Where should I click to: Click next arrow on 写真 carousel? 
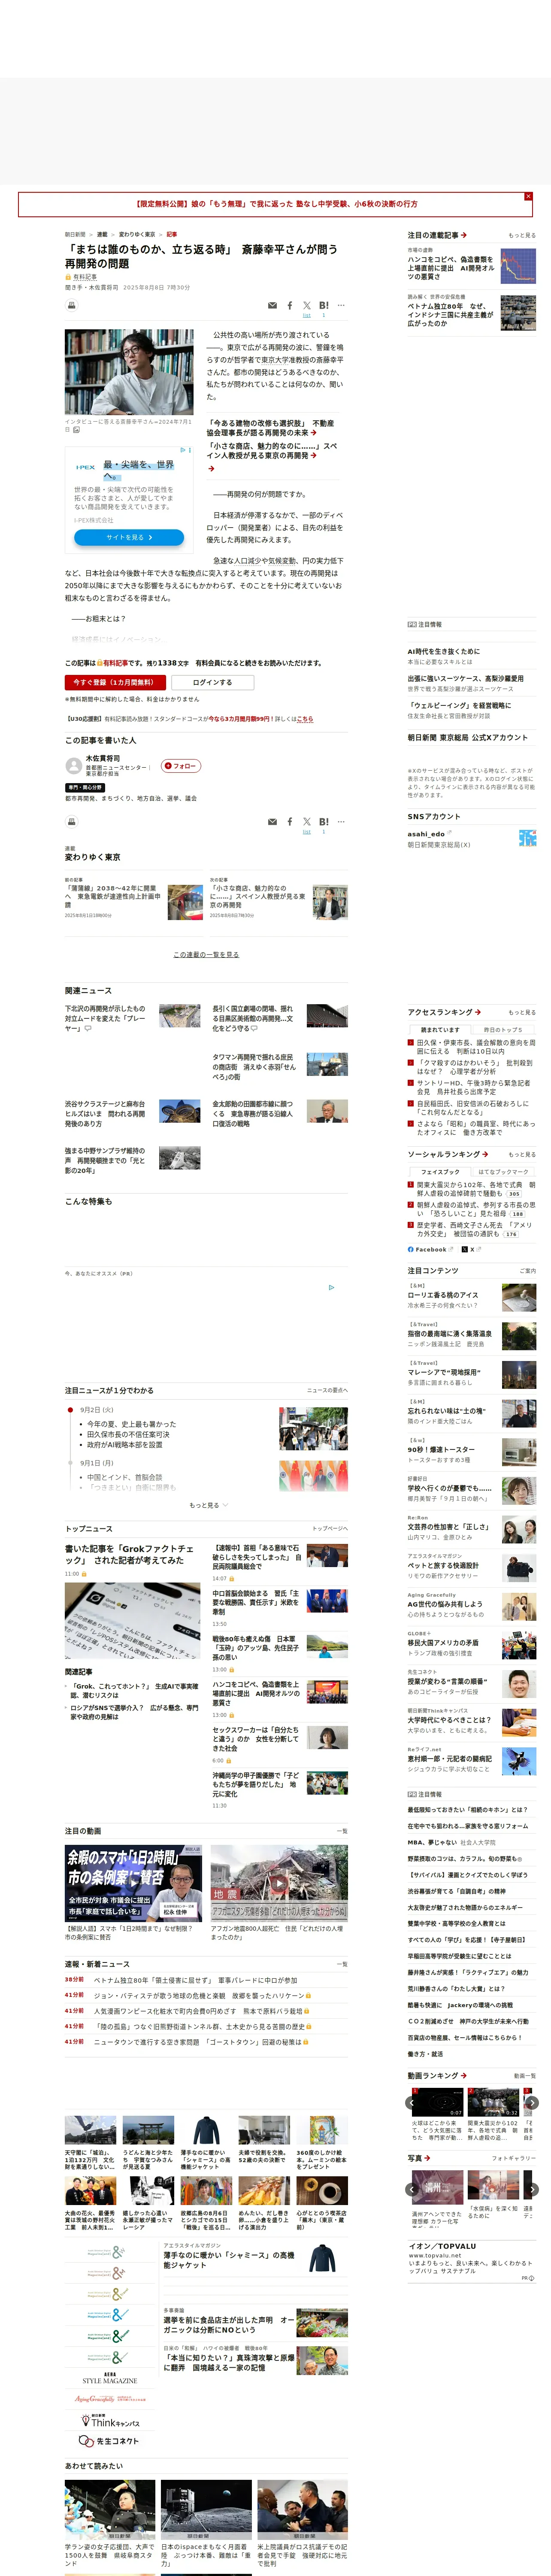pyautogui.click(x=532, y=2189)
